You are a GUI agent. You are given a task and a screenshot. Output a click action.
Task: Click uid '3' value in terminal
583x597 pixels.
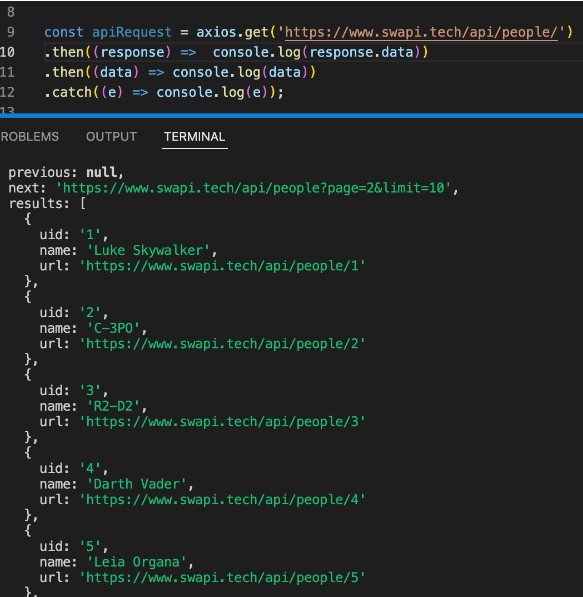click(90, 391)
